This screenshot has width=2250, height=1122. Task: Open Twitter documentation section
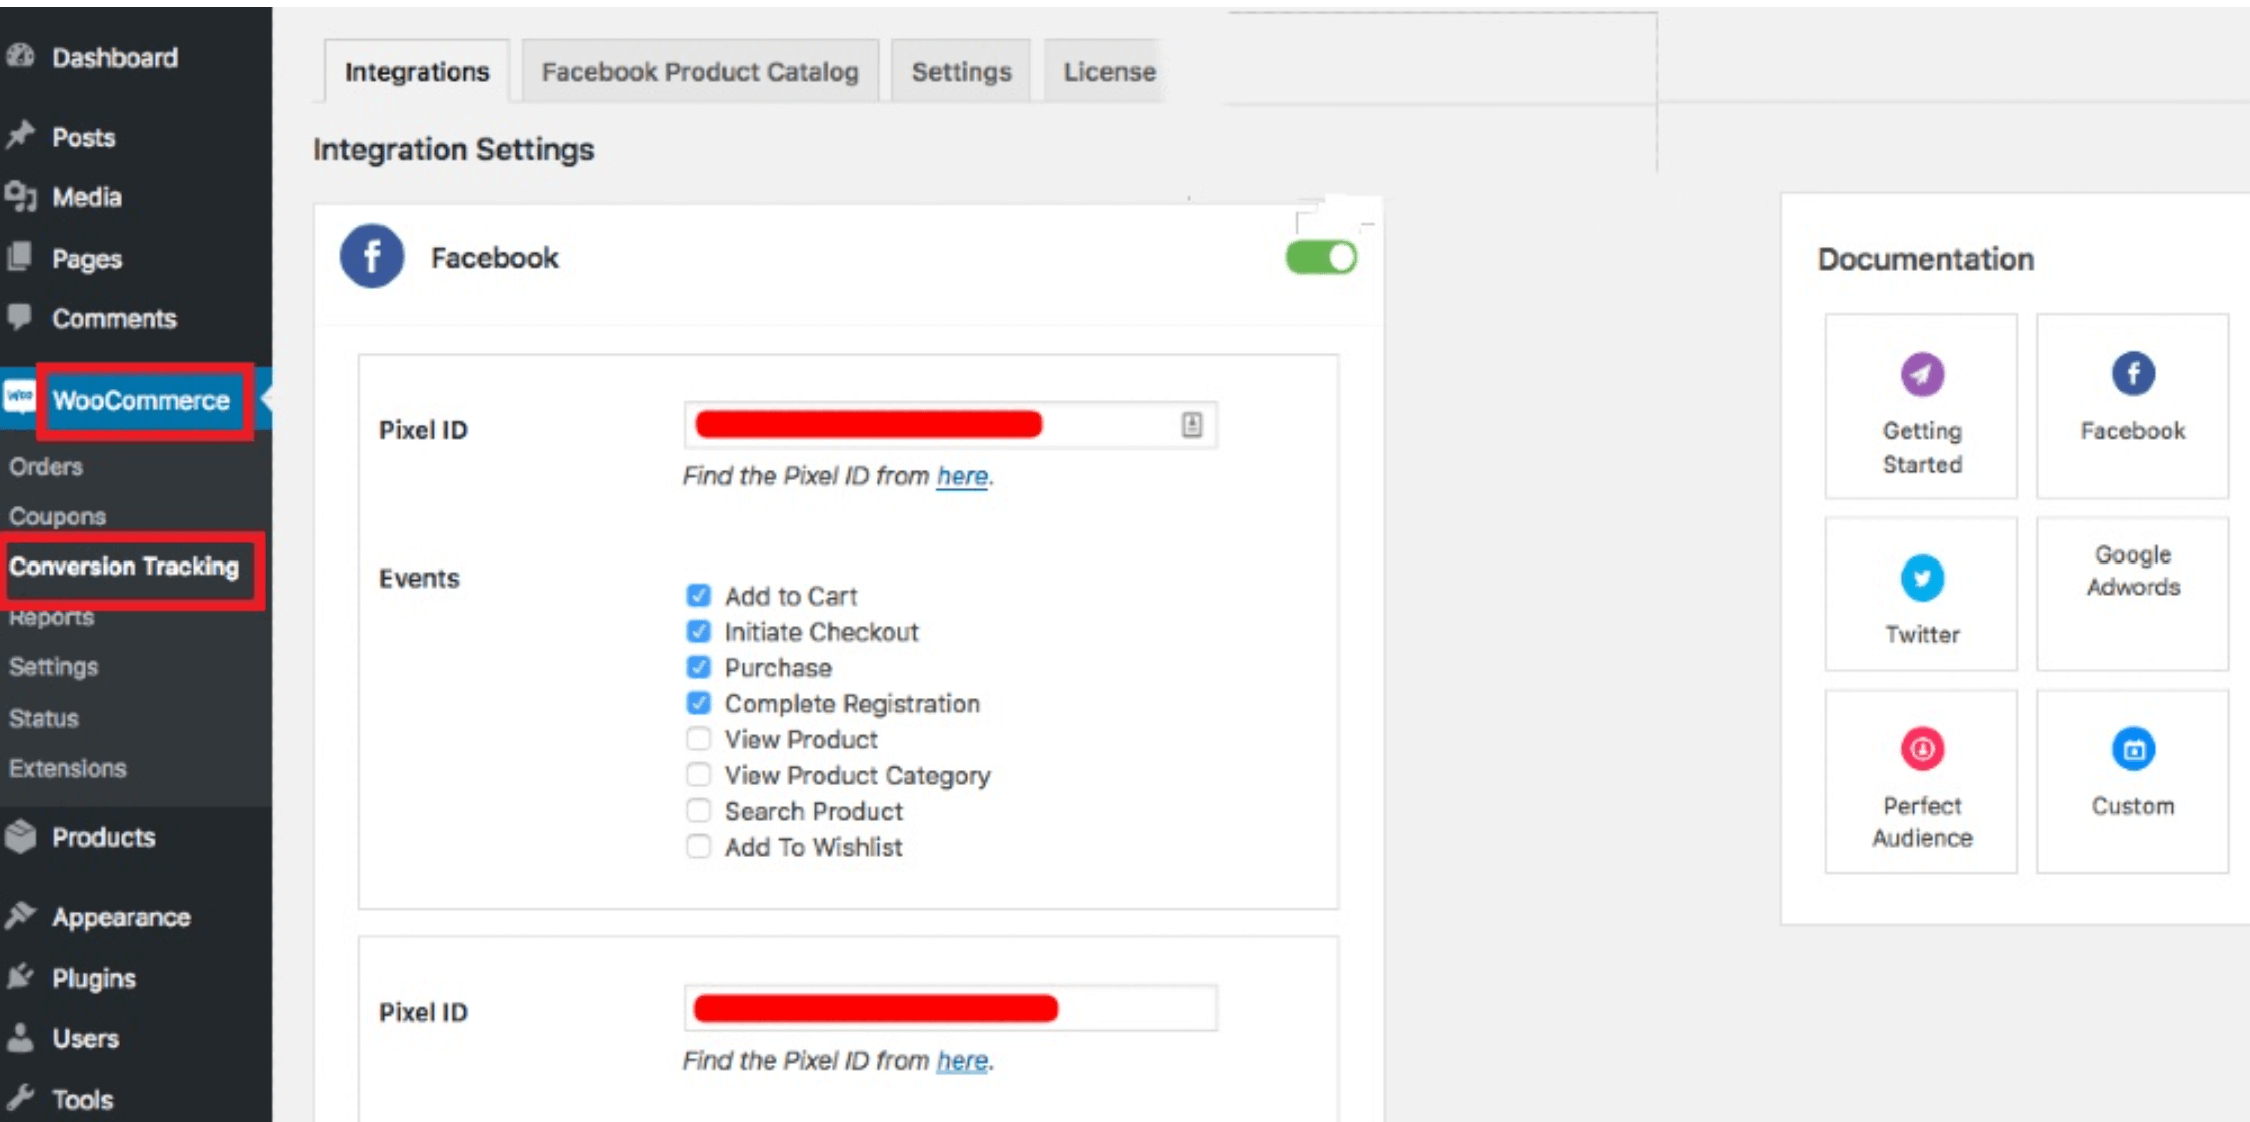click(1920, 597)
